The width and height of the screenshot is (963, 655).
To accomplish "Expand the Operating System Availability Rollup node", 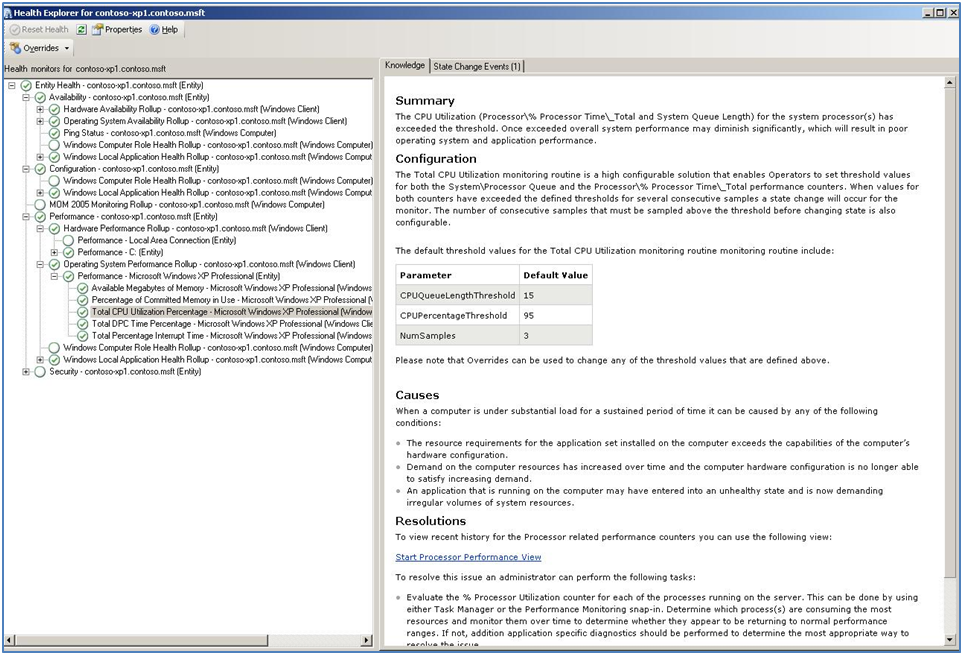I will [40, 121].
